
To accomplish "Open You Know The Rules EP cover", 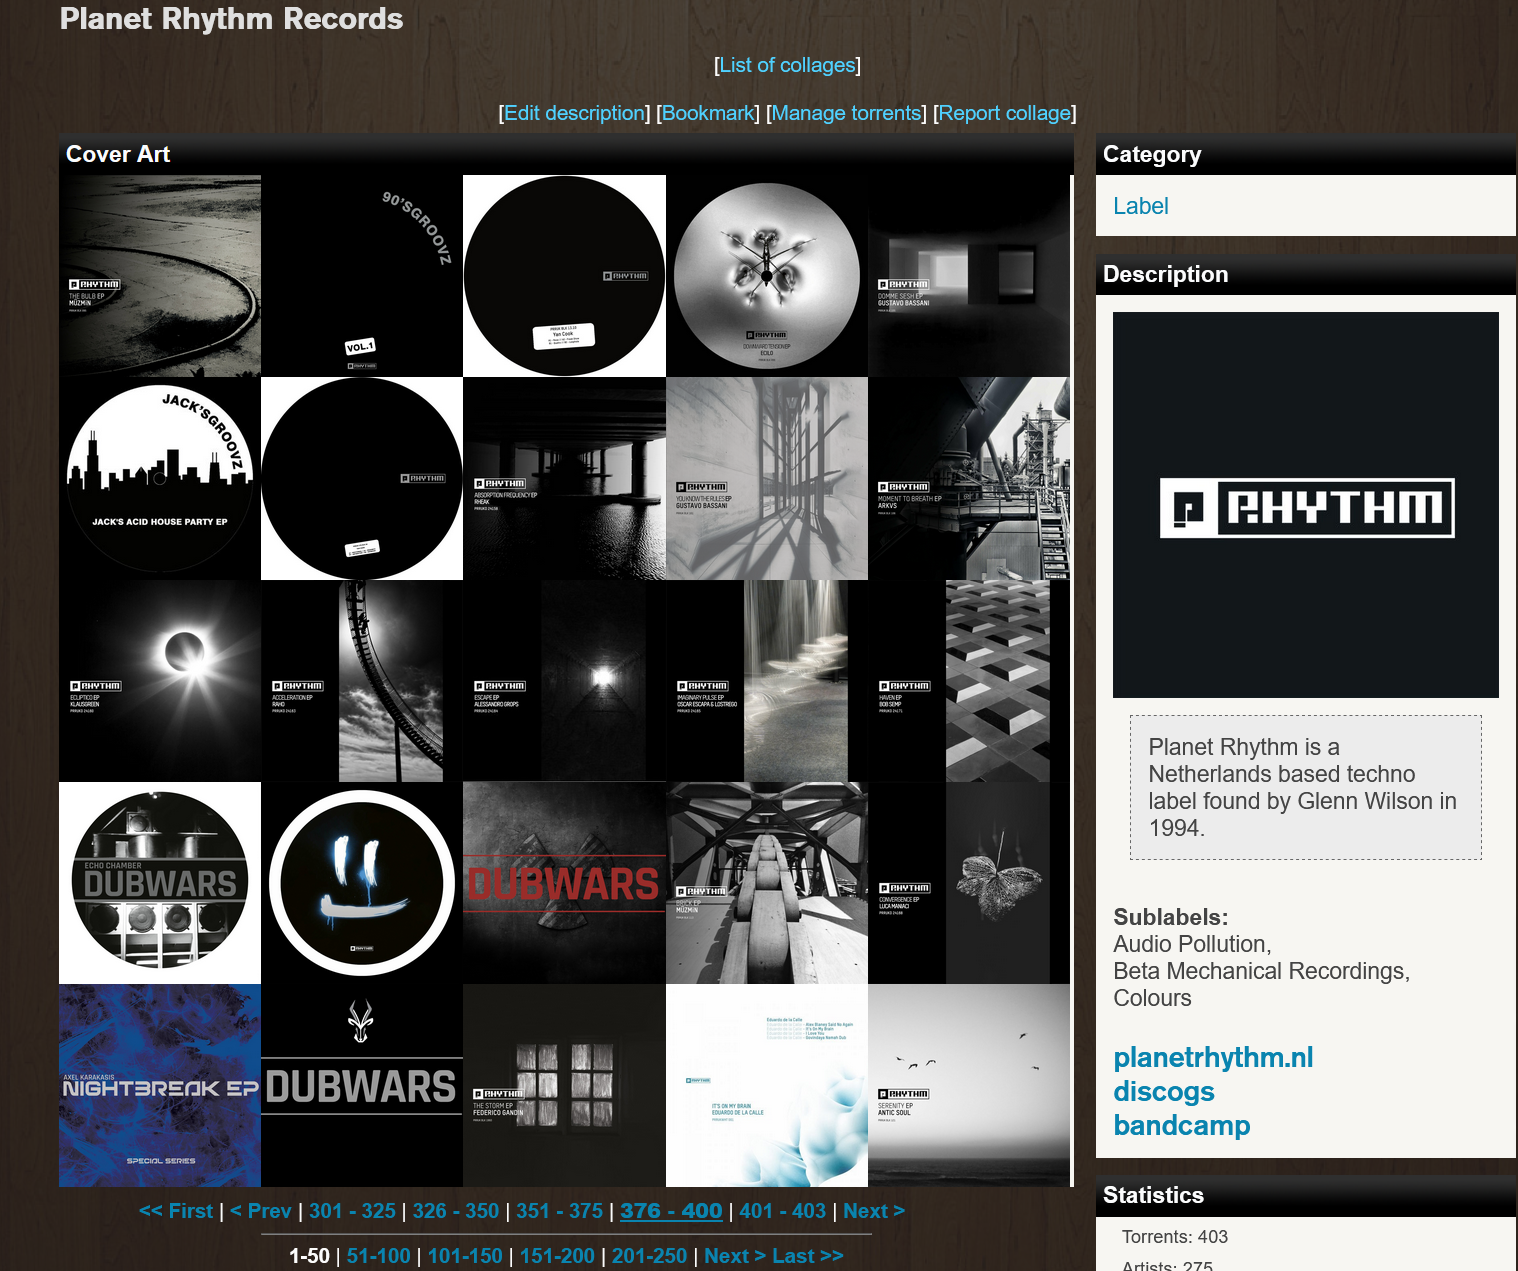I will (x=767, y=478).
